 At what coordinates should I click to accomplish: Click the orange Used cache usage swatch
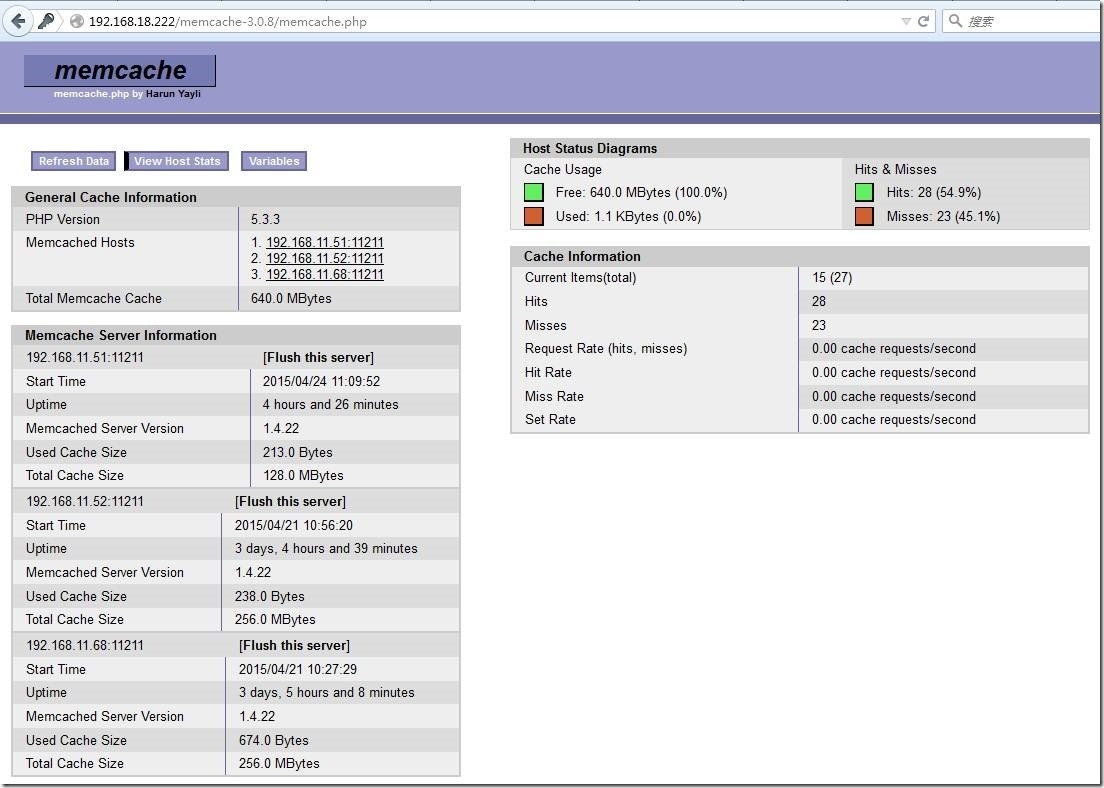(x=534, y=216)
